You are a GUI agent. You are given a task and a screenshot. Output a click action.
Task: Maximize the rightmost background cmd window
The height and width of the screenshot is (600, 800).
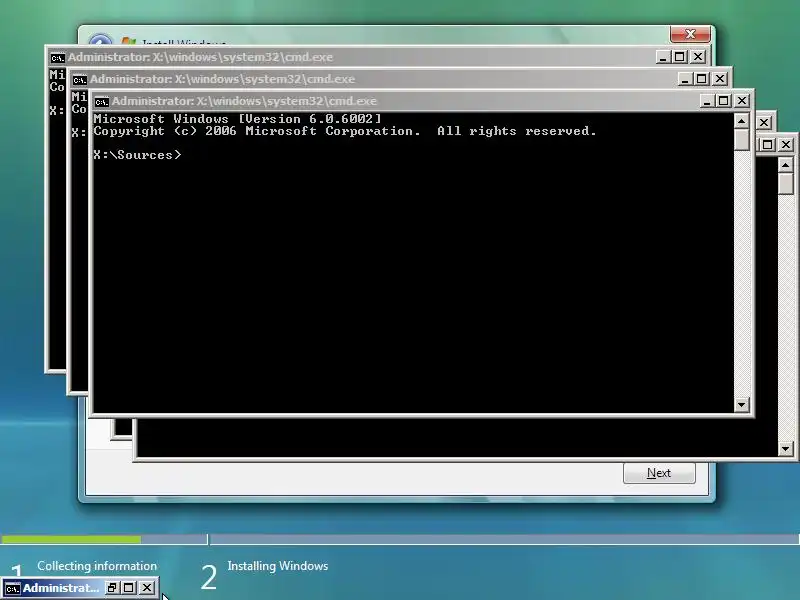pos(767,145)
